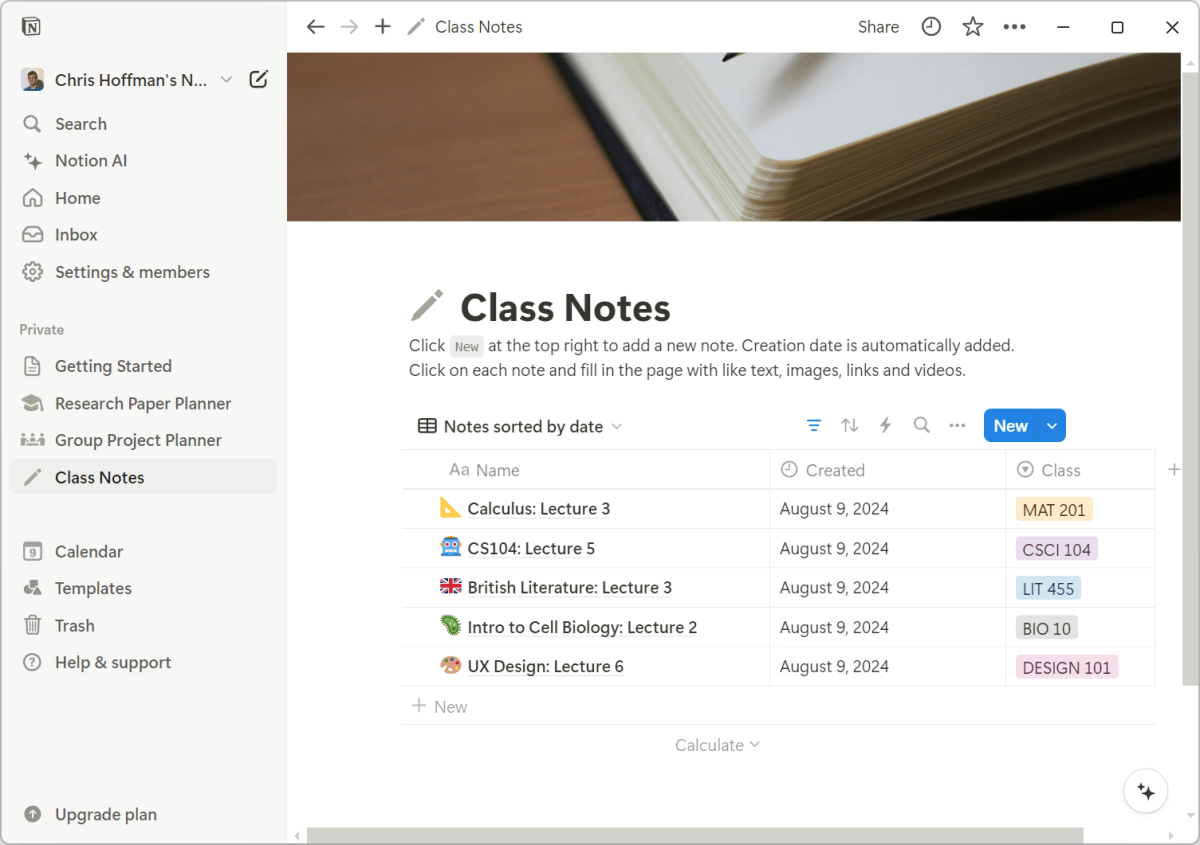This screenshot has height=845, width=1200.
Task: Click the add column plus icon
Action: point(1174,470)
